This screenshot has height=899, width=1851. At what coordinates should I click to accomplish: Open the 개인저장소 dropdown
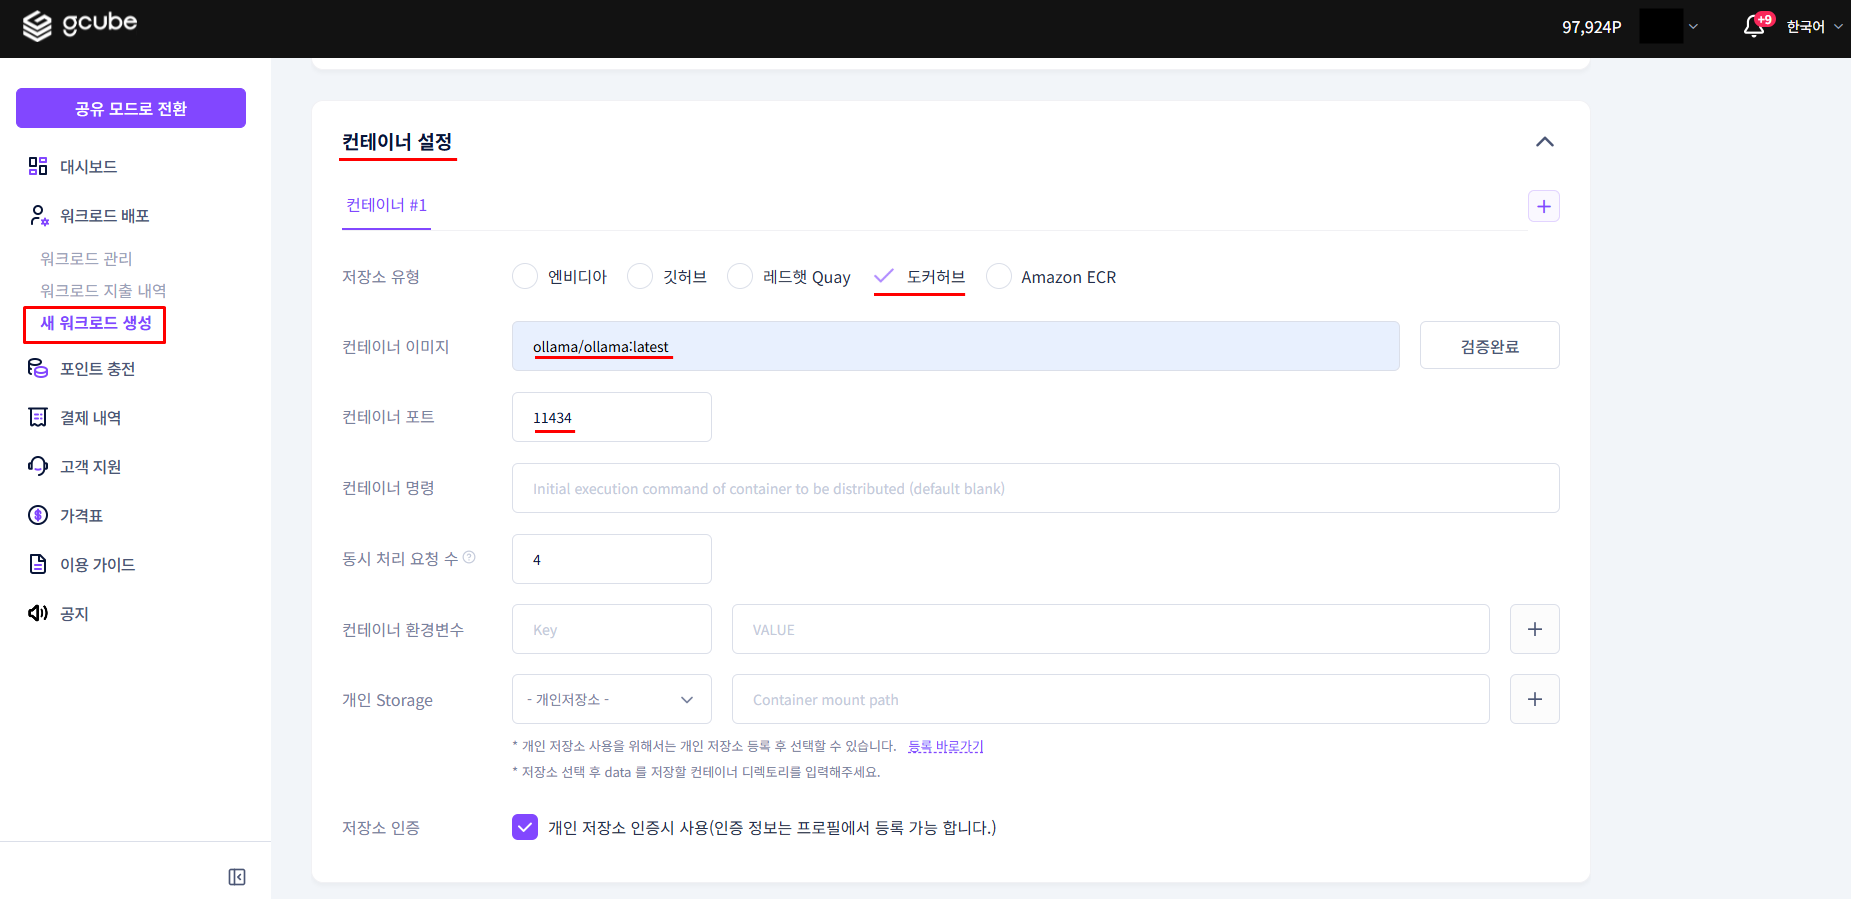(612, 699)
